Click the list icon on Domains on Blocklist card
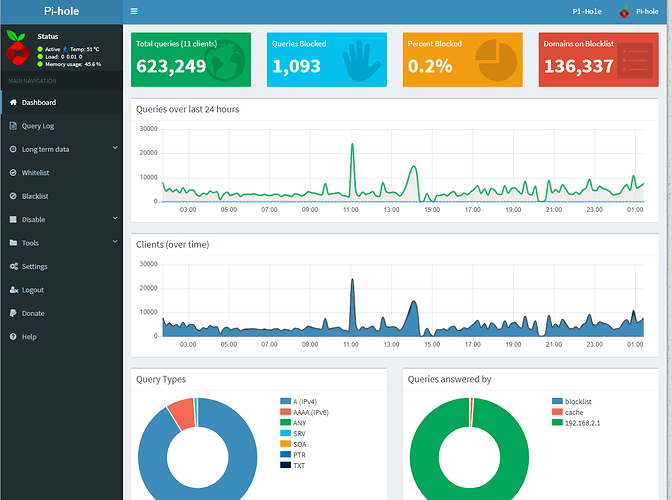The height and width of the screenshot is (500, 672). [635, 60]
